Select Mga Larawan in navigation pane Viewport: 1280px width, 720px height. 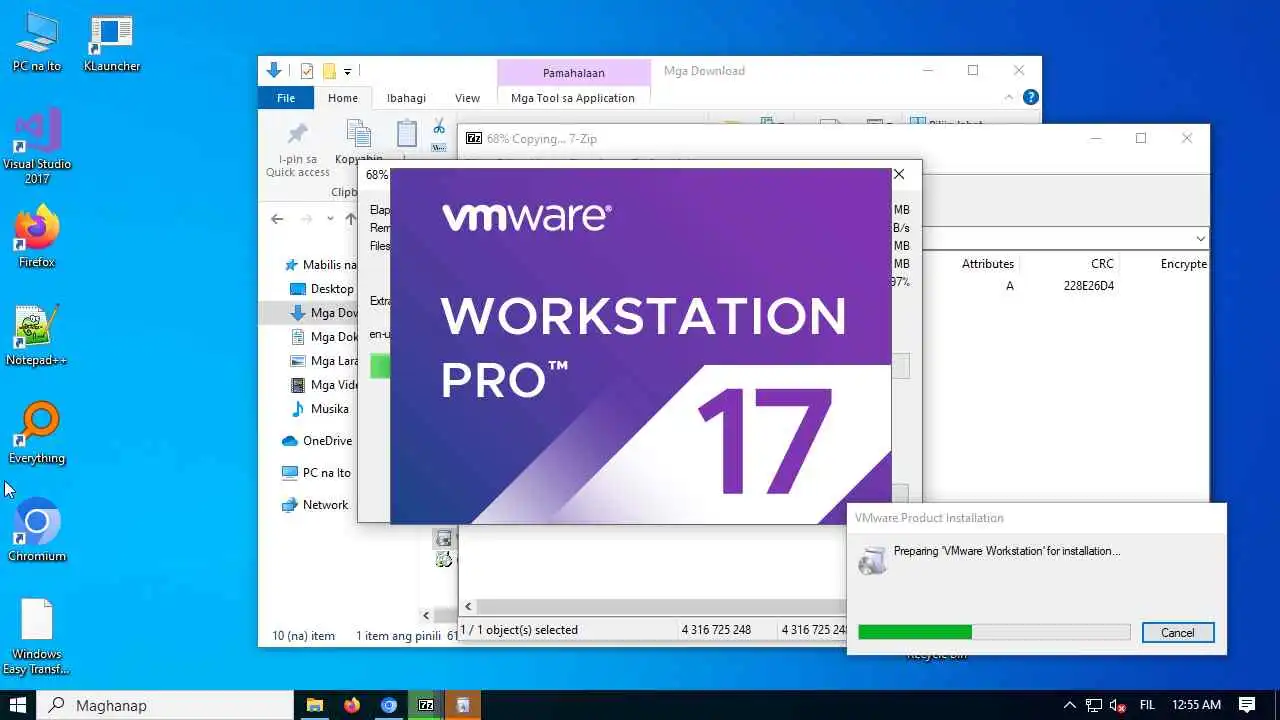324,361
